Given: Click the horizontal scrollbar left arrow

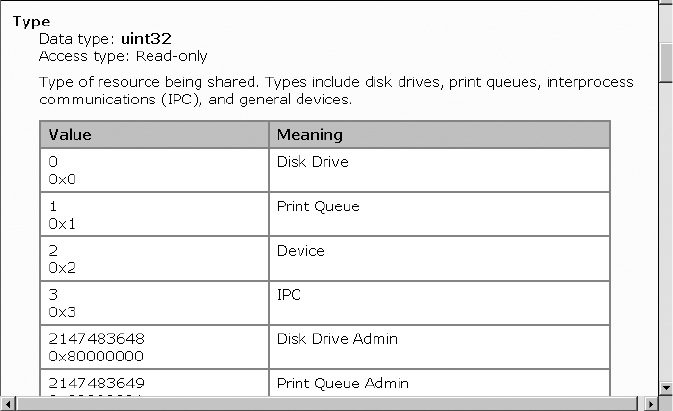Looking at the screenshot, I should (7, 404).
